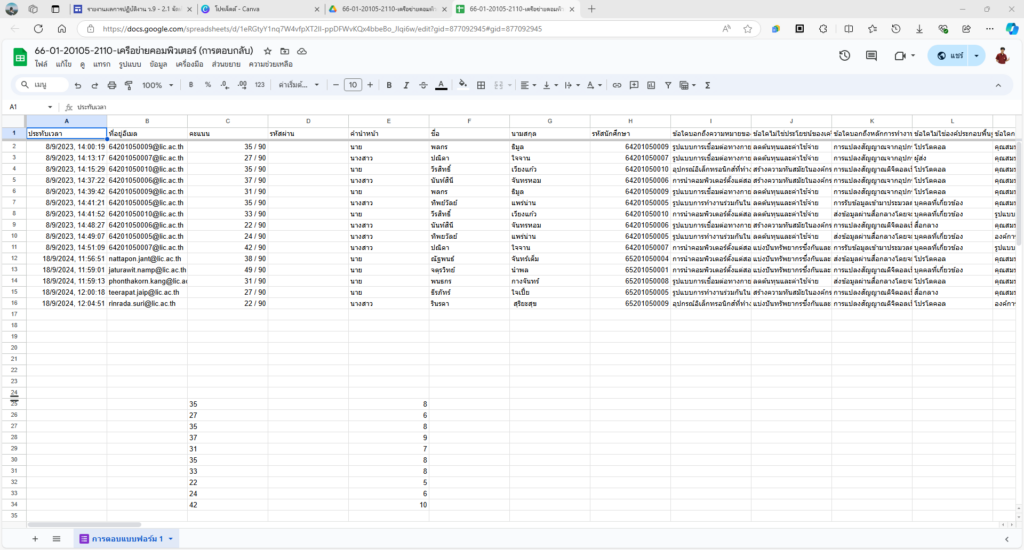Open the Sheets home icon

pyautogui.click(x=20, y=57)
